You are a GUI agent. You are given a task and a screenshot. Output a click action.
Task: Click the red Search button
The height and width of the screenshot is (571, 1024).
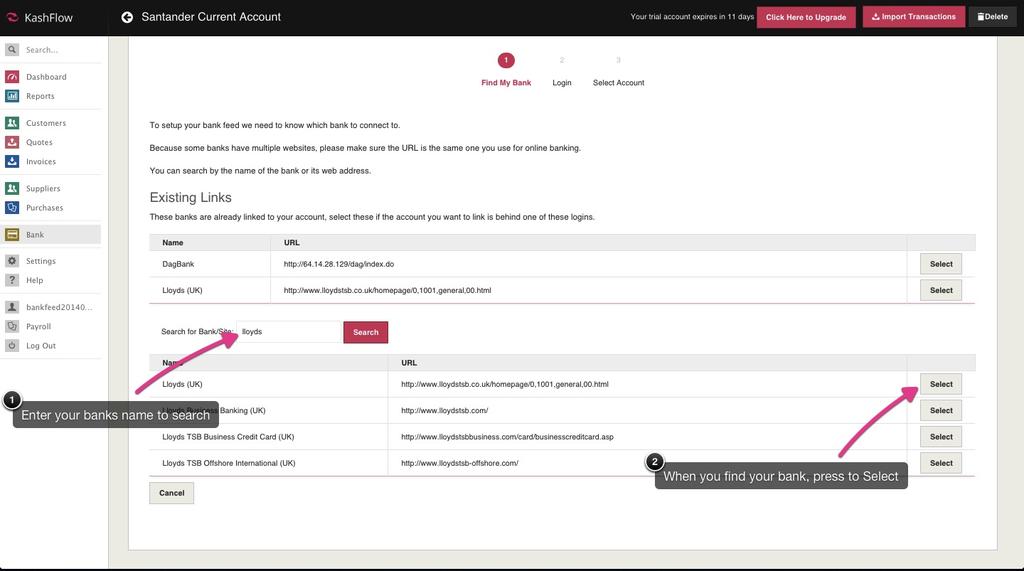(x=365, y=332)
